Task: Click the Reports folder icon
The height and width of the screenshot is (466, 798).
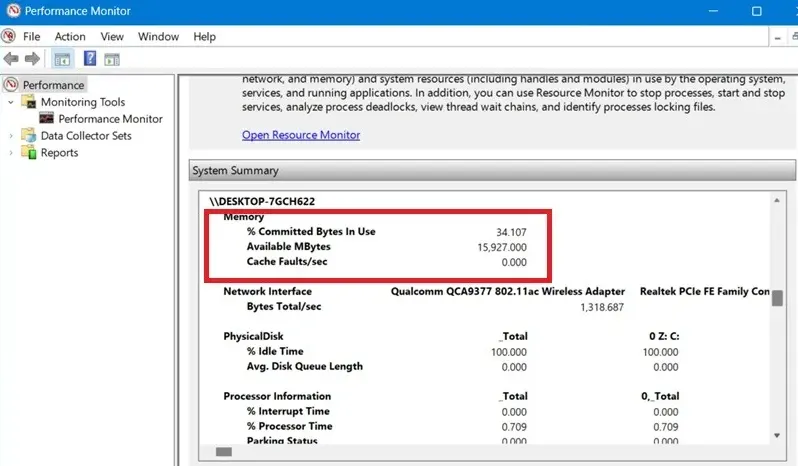Action: click(x=29, y=153)
